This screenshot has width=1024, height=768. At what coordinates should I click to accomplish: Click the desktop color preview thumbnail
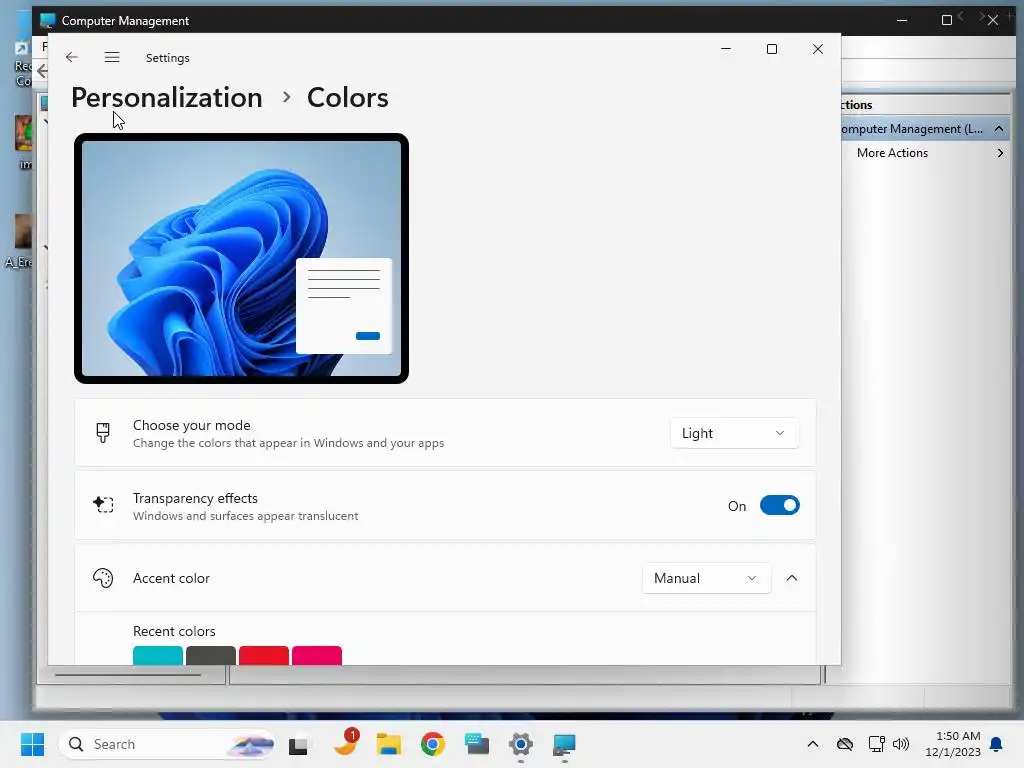click(242, 259)
